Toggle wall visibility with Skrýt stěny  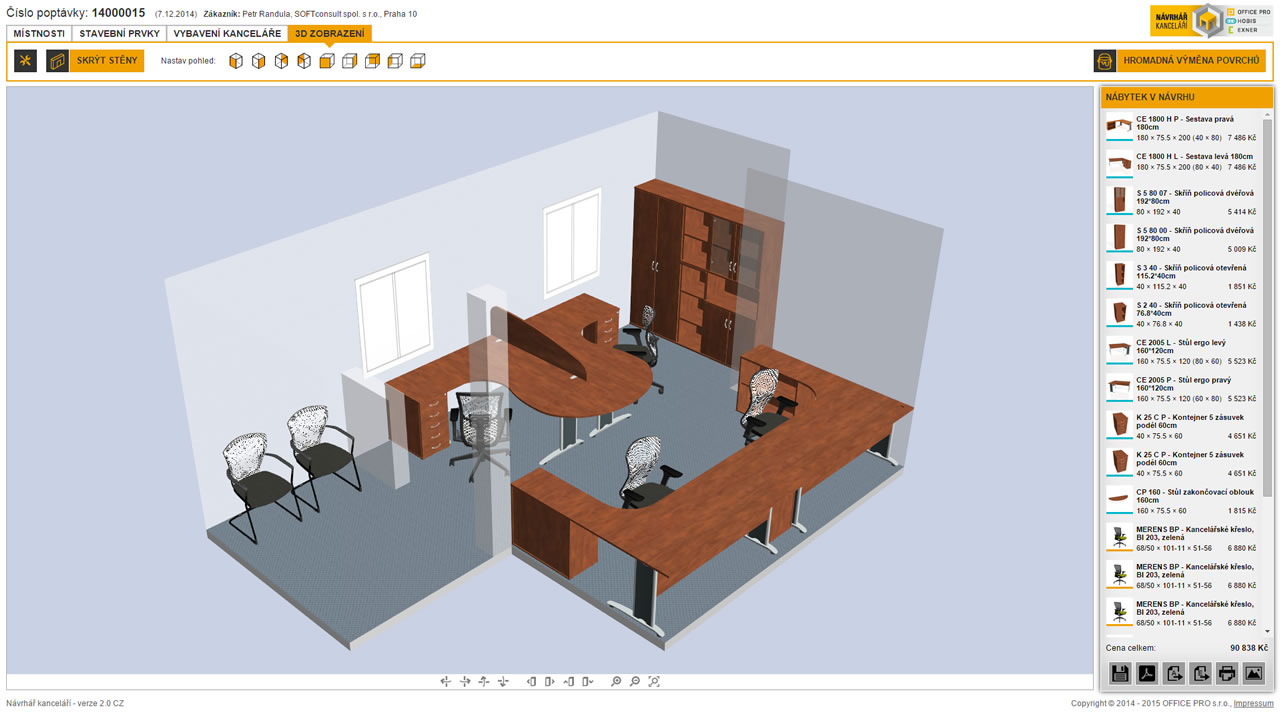click(x=95, y=61)
